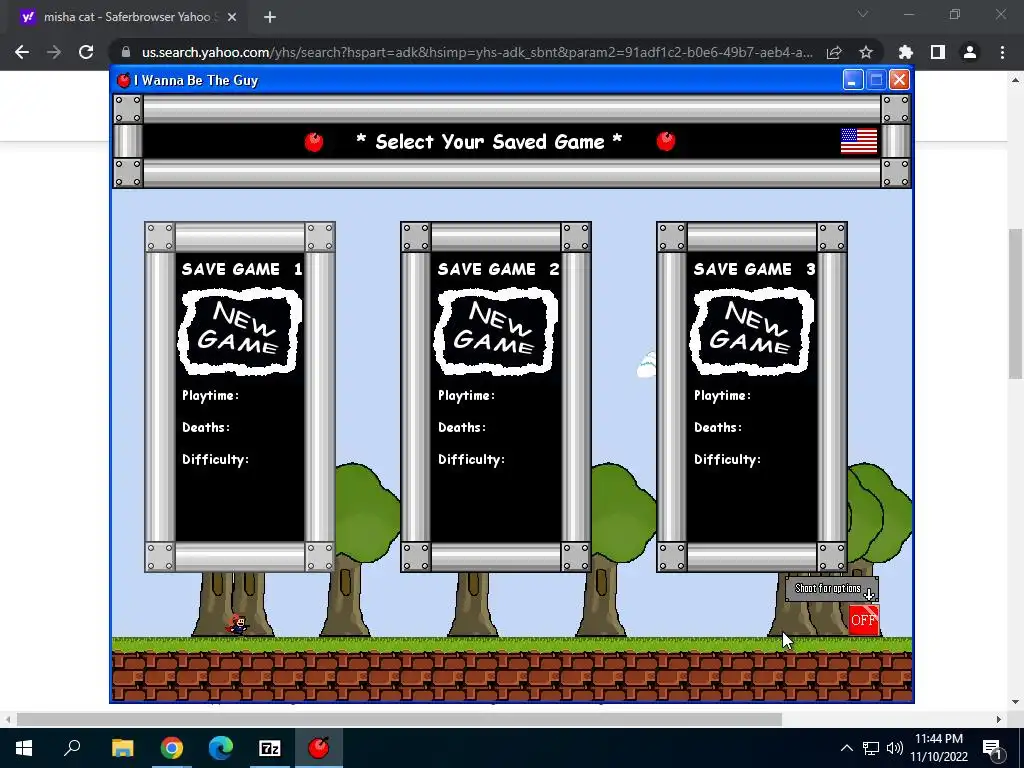Open tab search chevron in Chrome title bar

tap(863, 14)
